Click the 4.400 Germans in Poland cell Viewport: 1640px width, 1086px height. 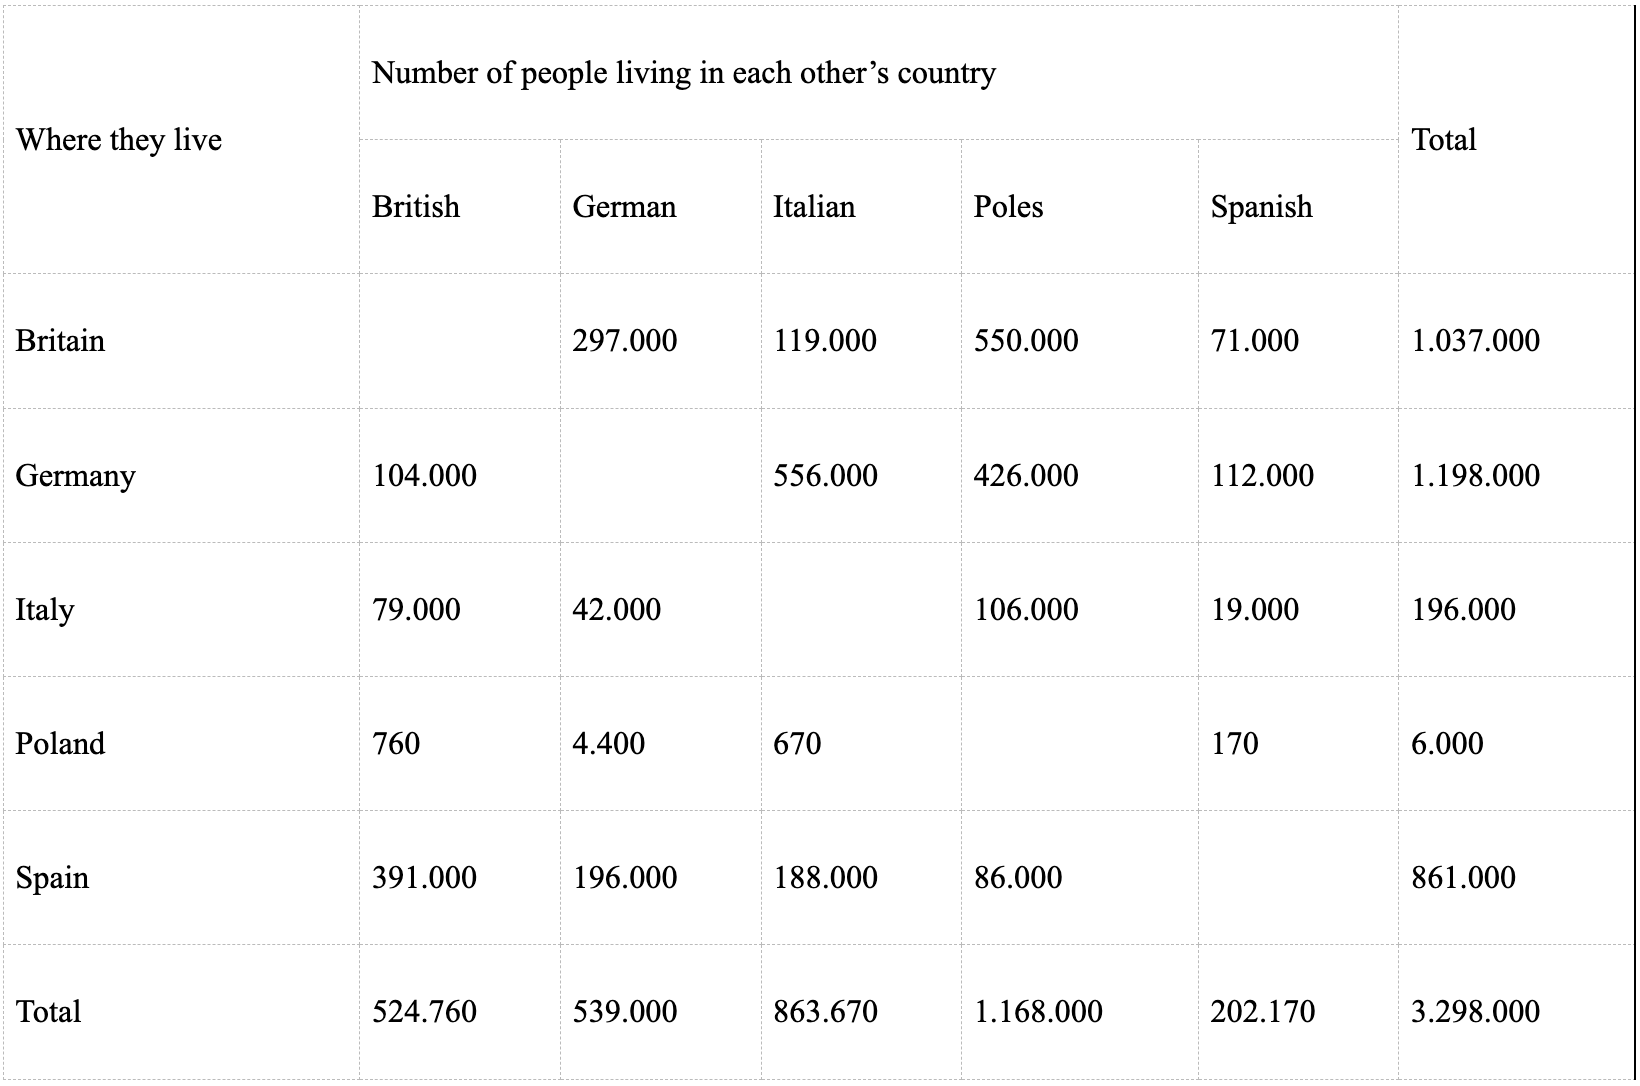[661, 743]
